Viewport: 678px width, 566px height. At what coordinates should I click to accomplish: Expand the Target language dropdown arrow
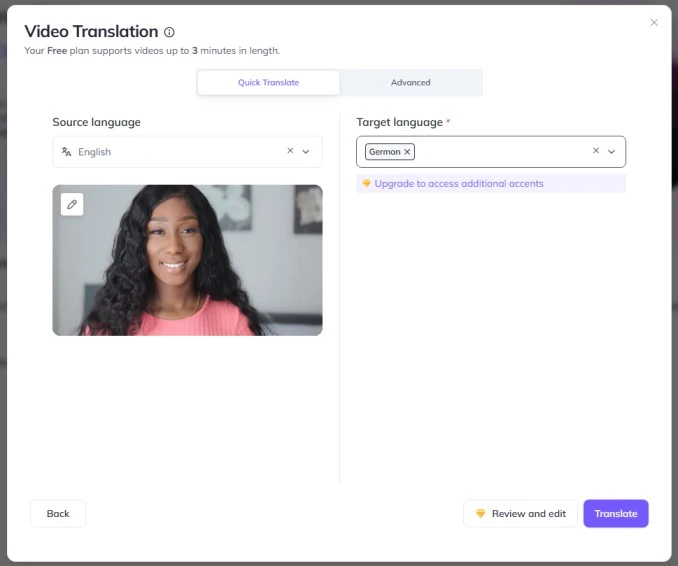[x=611, y=152]
